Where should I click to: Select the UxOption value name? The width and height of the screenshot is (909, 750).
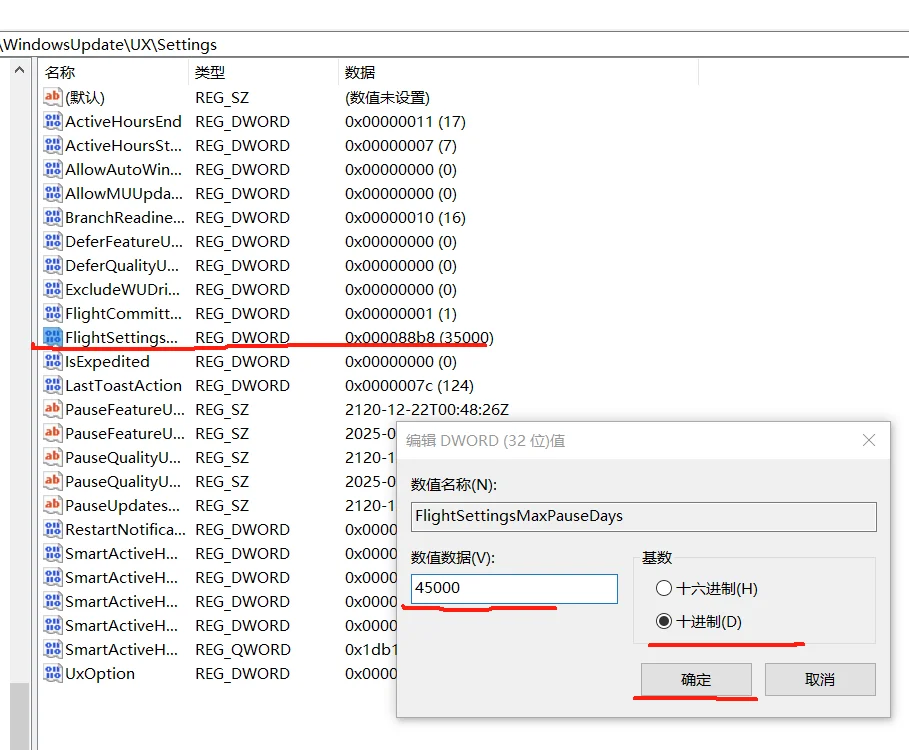100,673
